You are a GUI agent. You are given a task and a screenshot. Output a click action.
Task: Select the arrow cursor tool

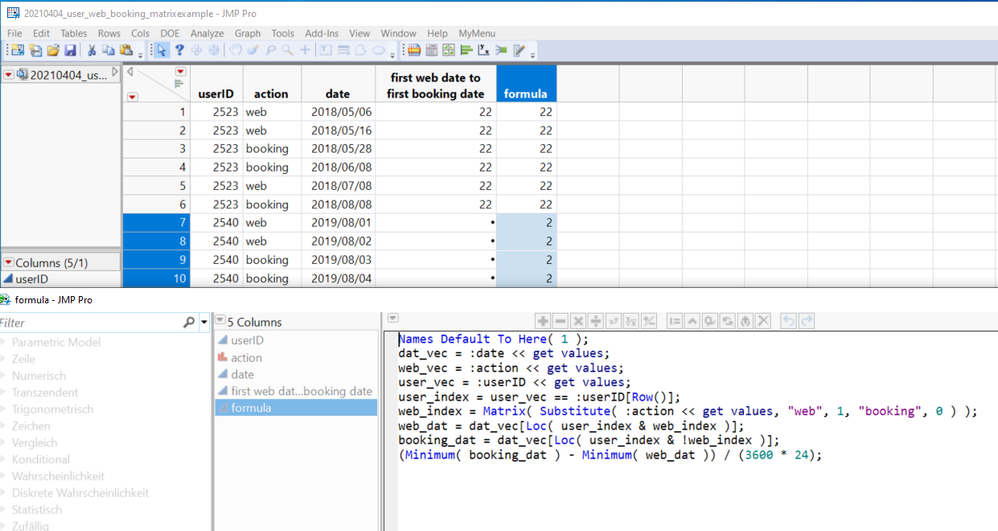[161, 51]
